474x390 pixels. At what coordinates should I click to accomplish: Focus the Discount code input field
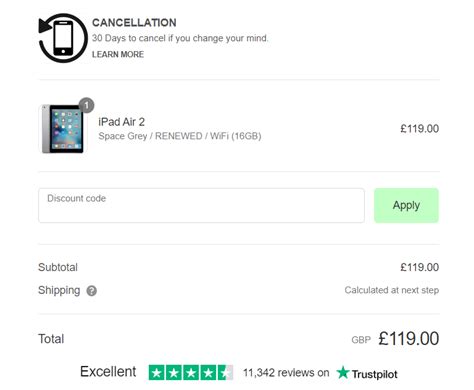click(x=201, y=205)
